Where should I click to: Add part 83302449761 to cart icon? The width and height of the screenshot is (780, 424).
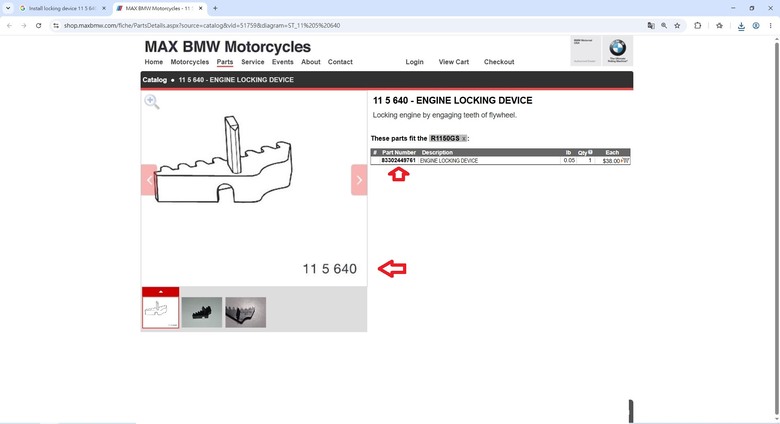coord(625,160)
